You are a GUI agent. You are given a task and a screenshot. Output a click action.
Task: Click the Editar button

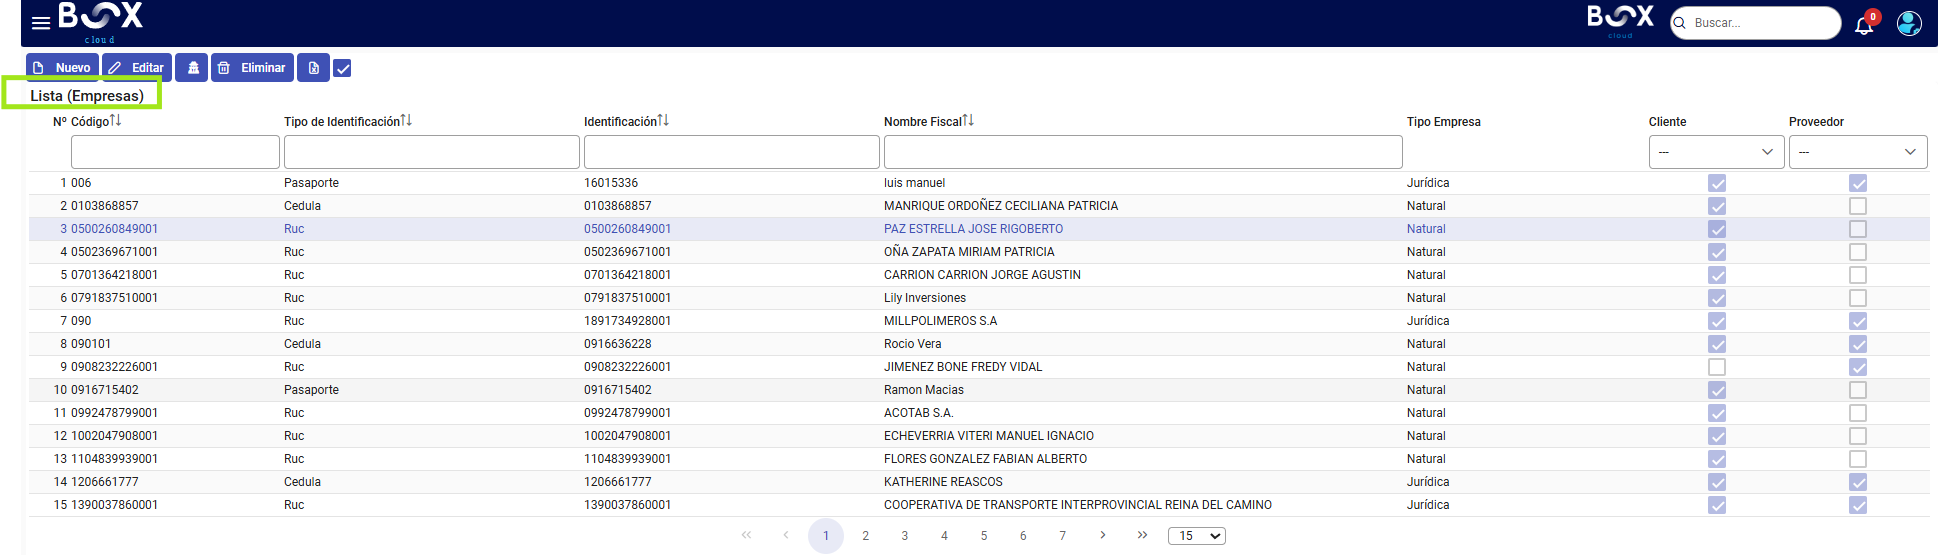tap(137, 68)
